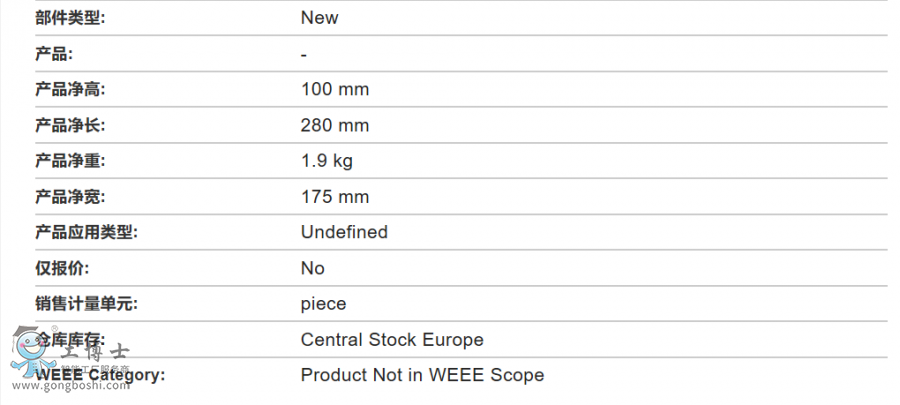Click the piece unit value
Viewport: 900px width, 405px height.
324,304
